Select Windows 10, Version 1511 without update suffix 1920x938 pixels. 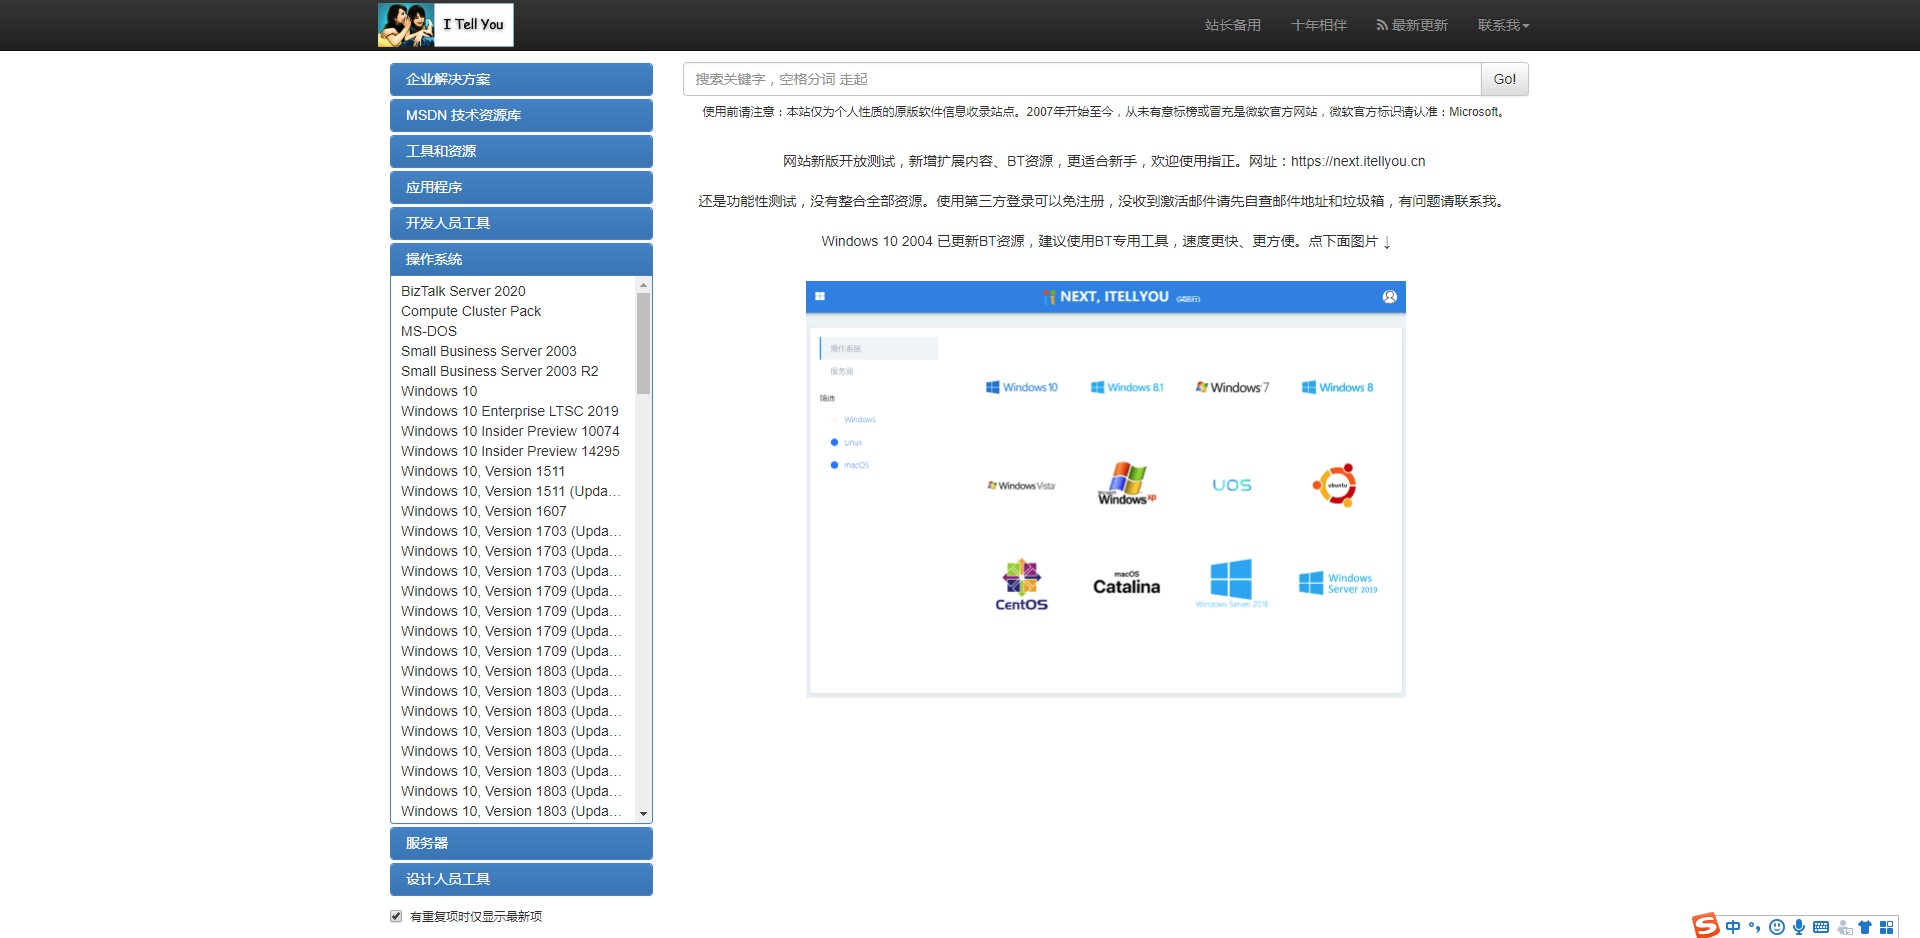pos(483,471)
